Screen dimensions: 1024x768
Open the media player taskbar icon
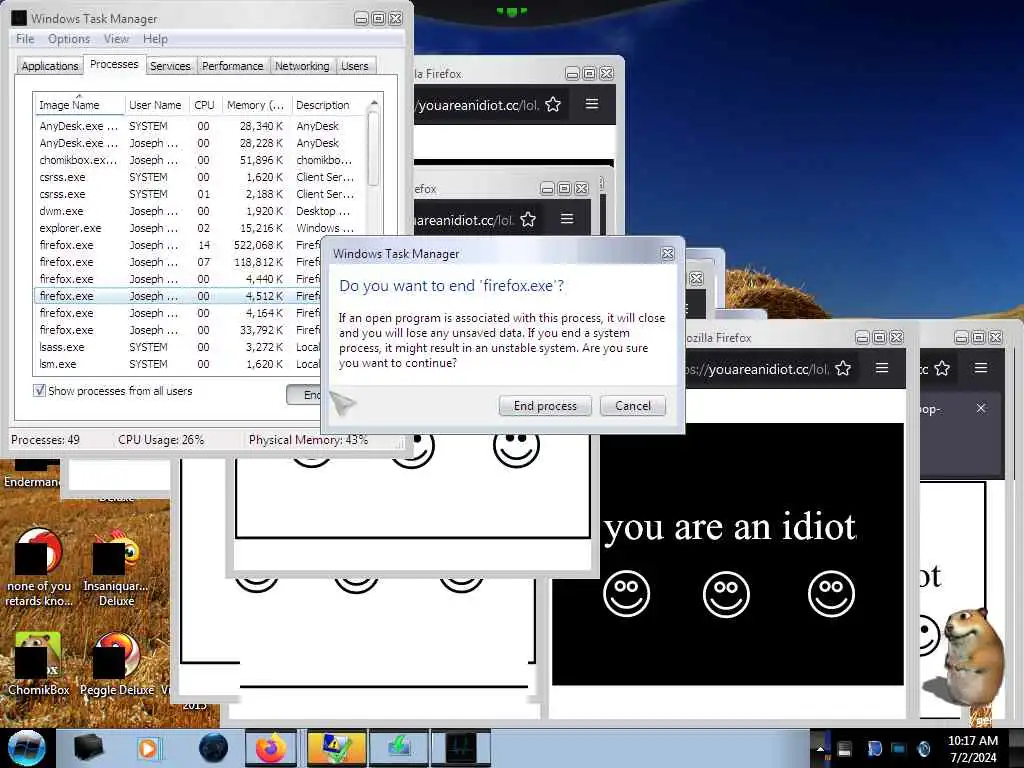pyautogui.click(x=148, y=748)
